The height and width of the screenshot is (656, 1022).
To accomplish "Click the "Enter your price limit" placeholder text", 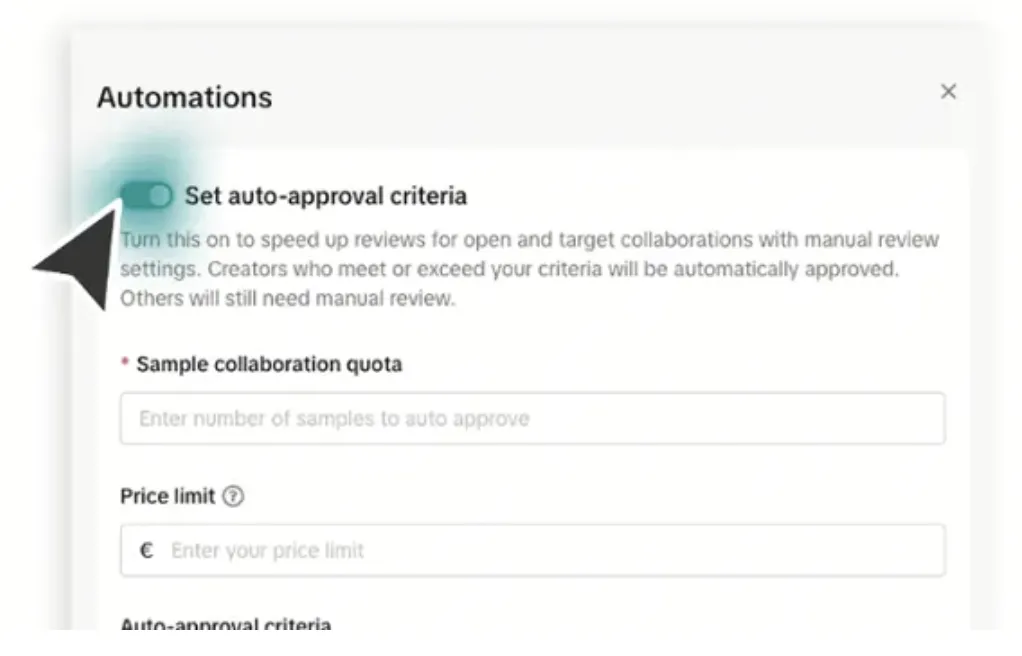I will pos(267,550).
